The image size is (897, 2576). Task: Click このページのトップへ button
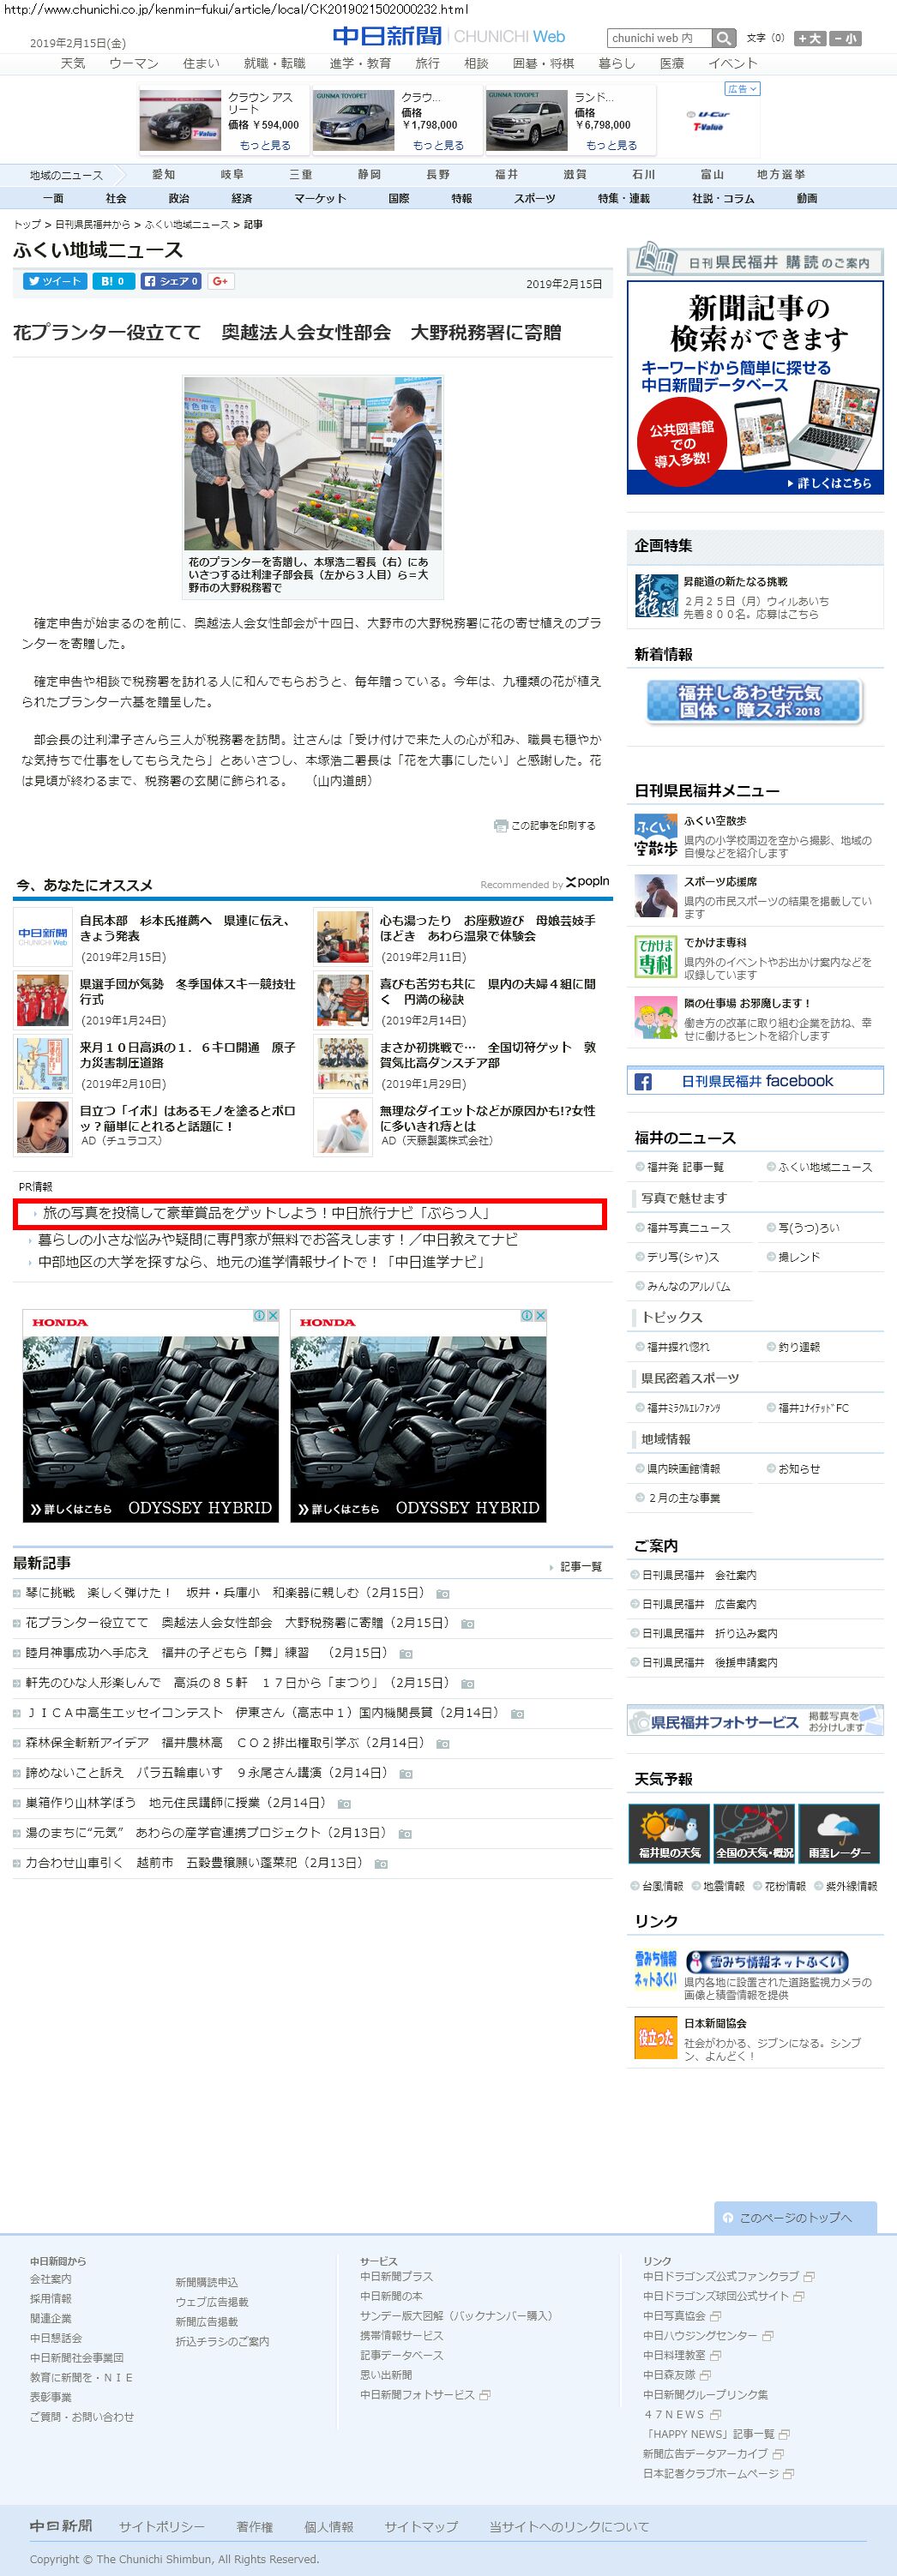(795, 2218)
